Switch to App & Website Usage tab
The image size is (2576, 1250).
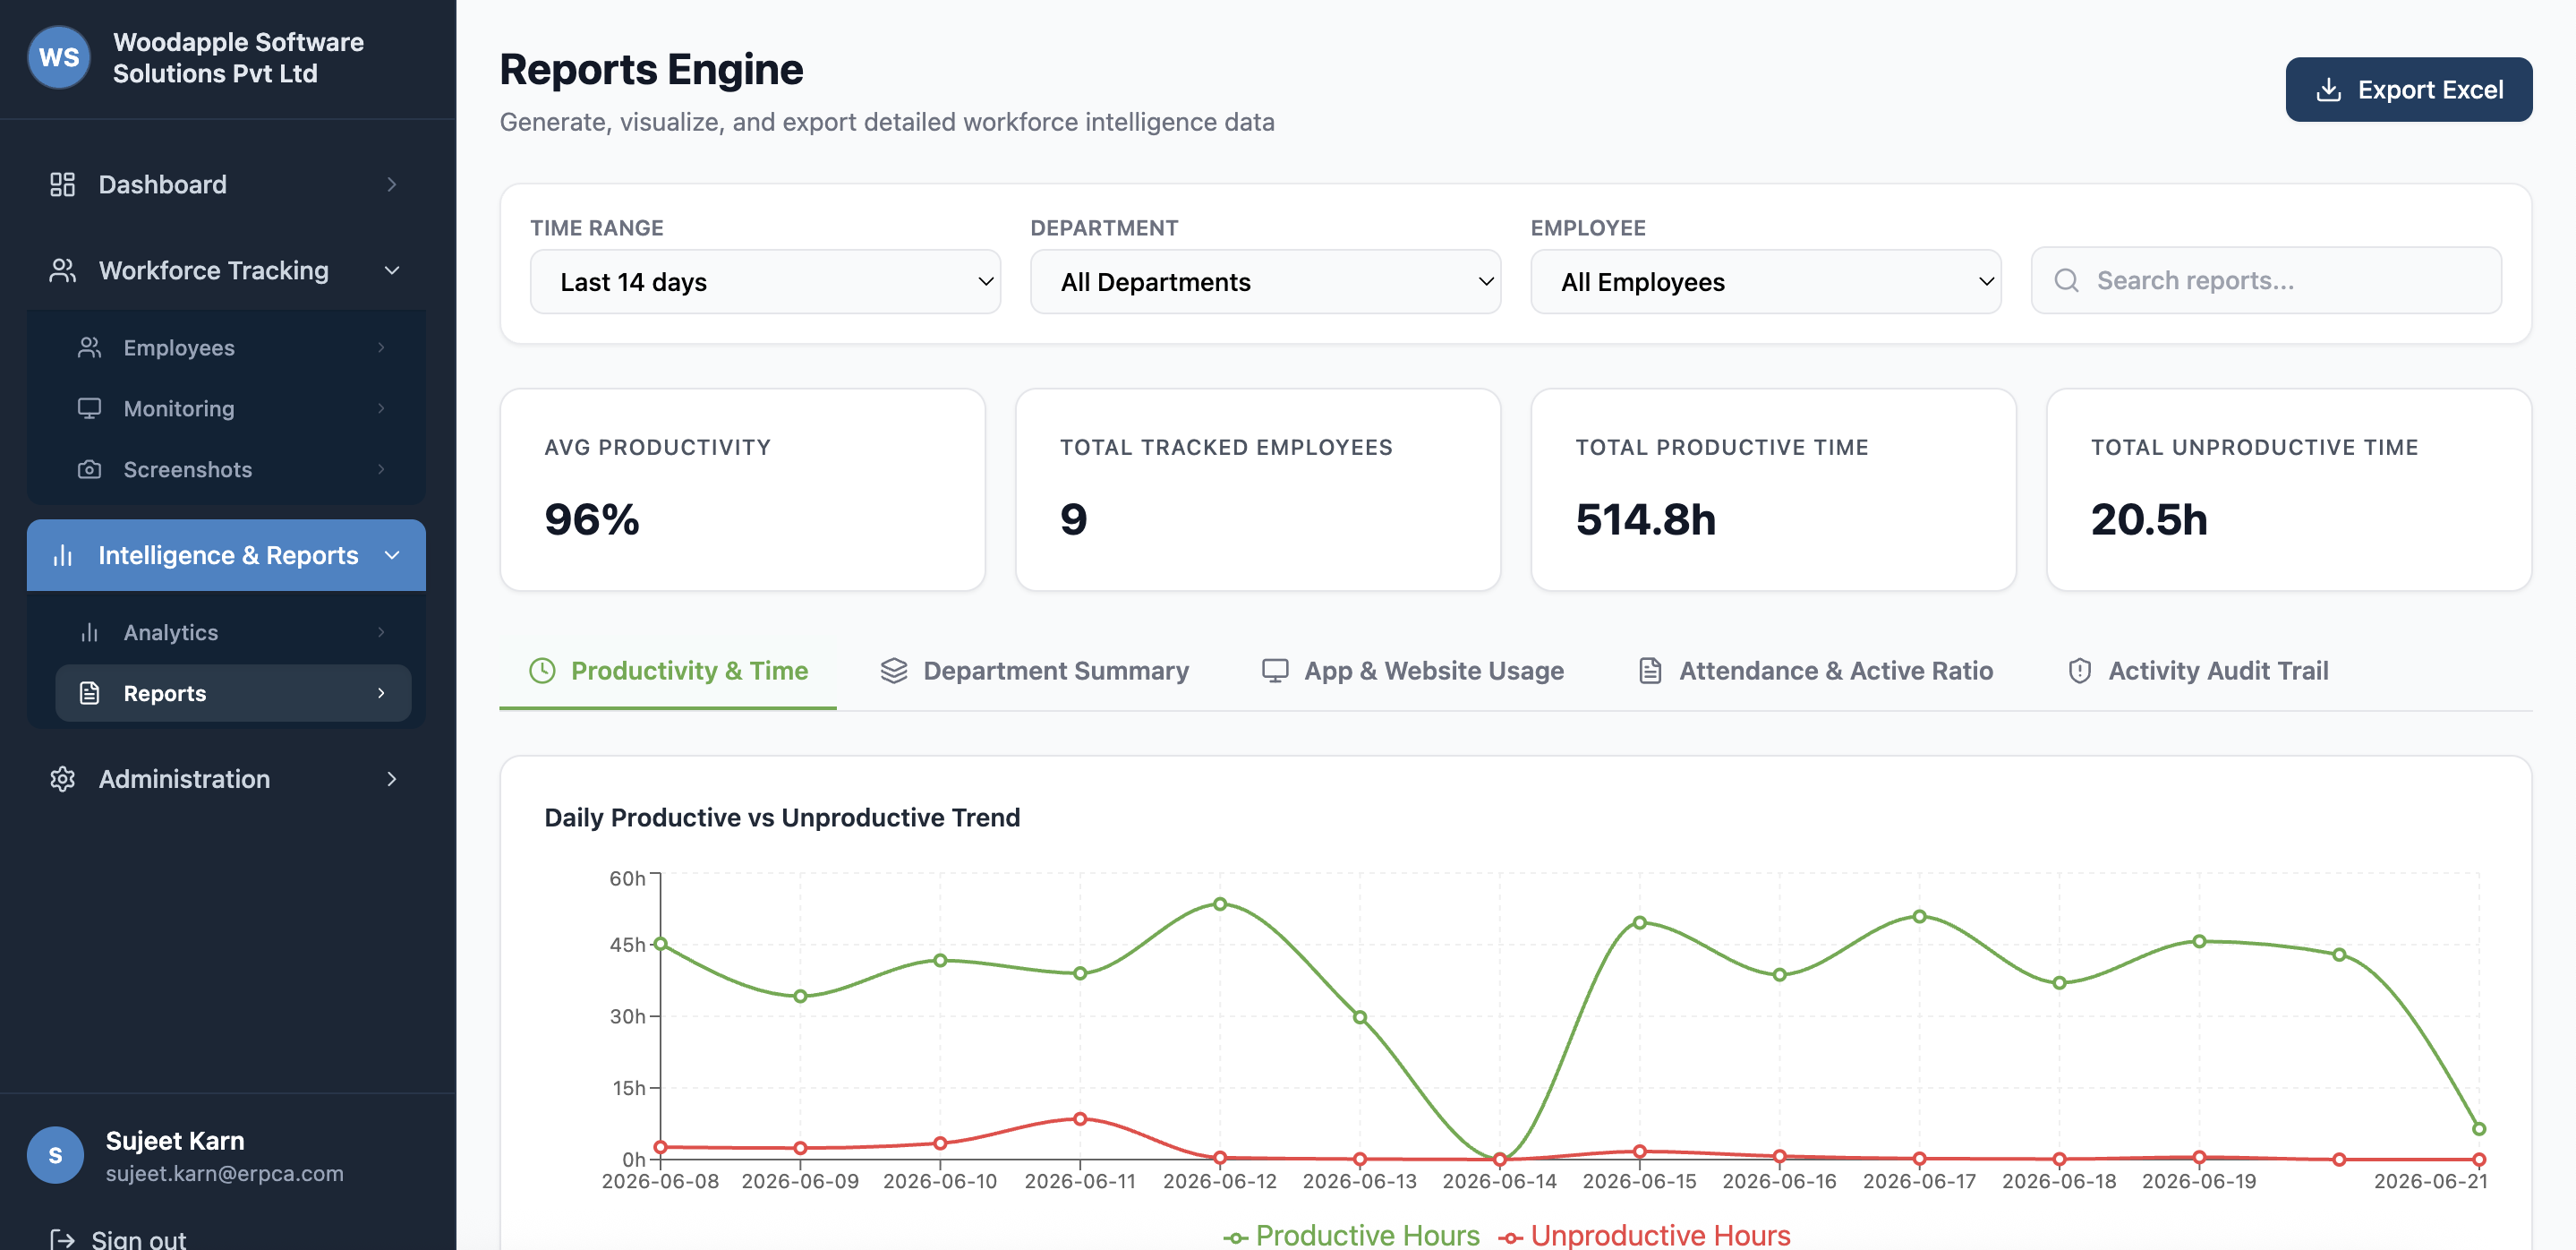click(1412, 671)
